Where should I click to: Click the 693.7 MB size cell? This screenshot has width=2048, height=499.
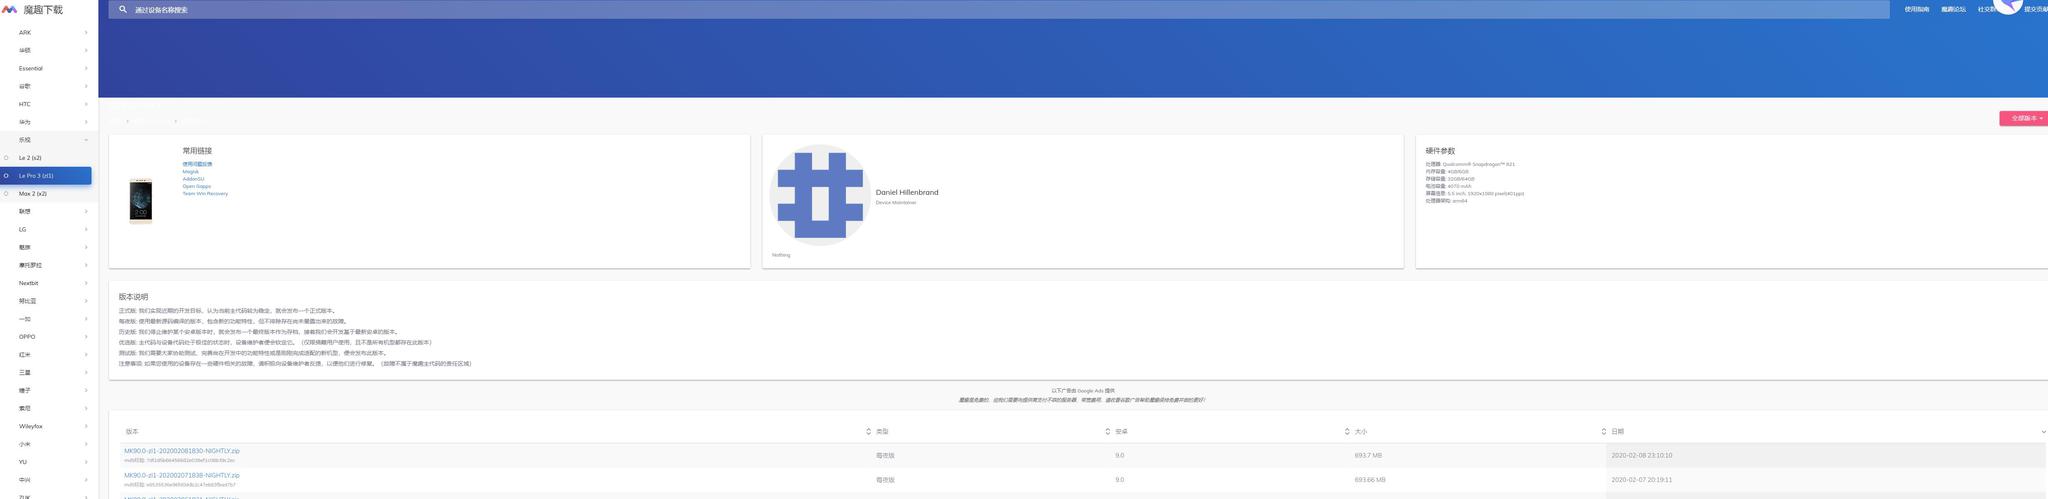1368,456
